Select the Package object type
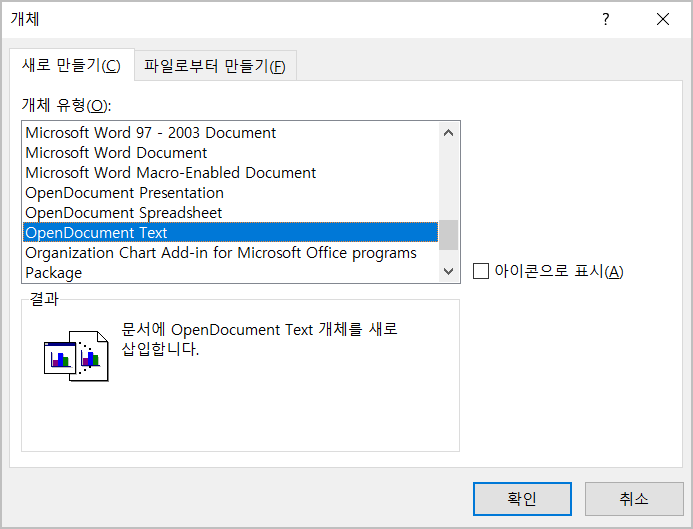Image resolution: width=693 pixels, height=529 pixels. [230, 273]
